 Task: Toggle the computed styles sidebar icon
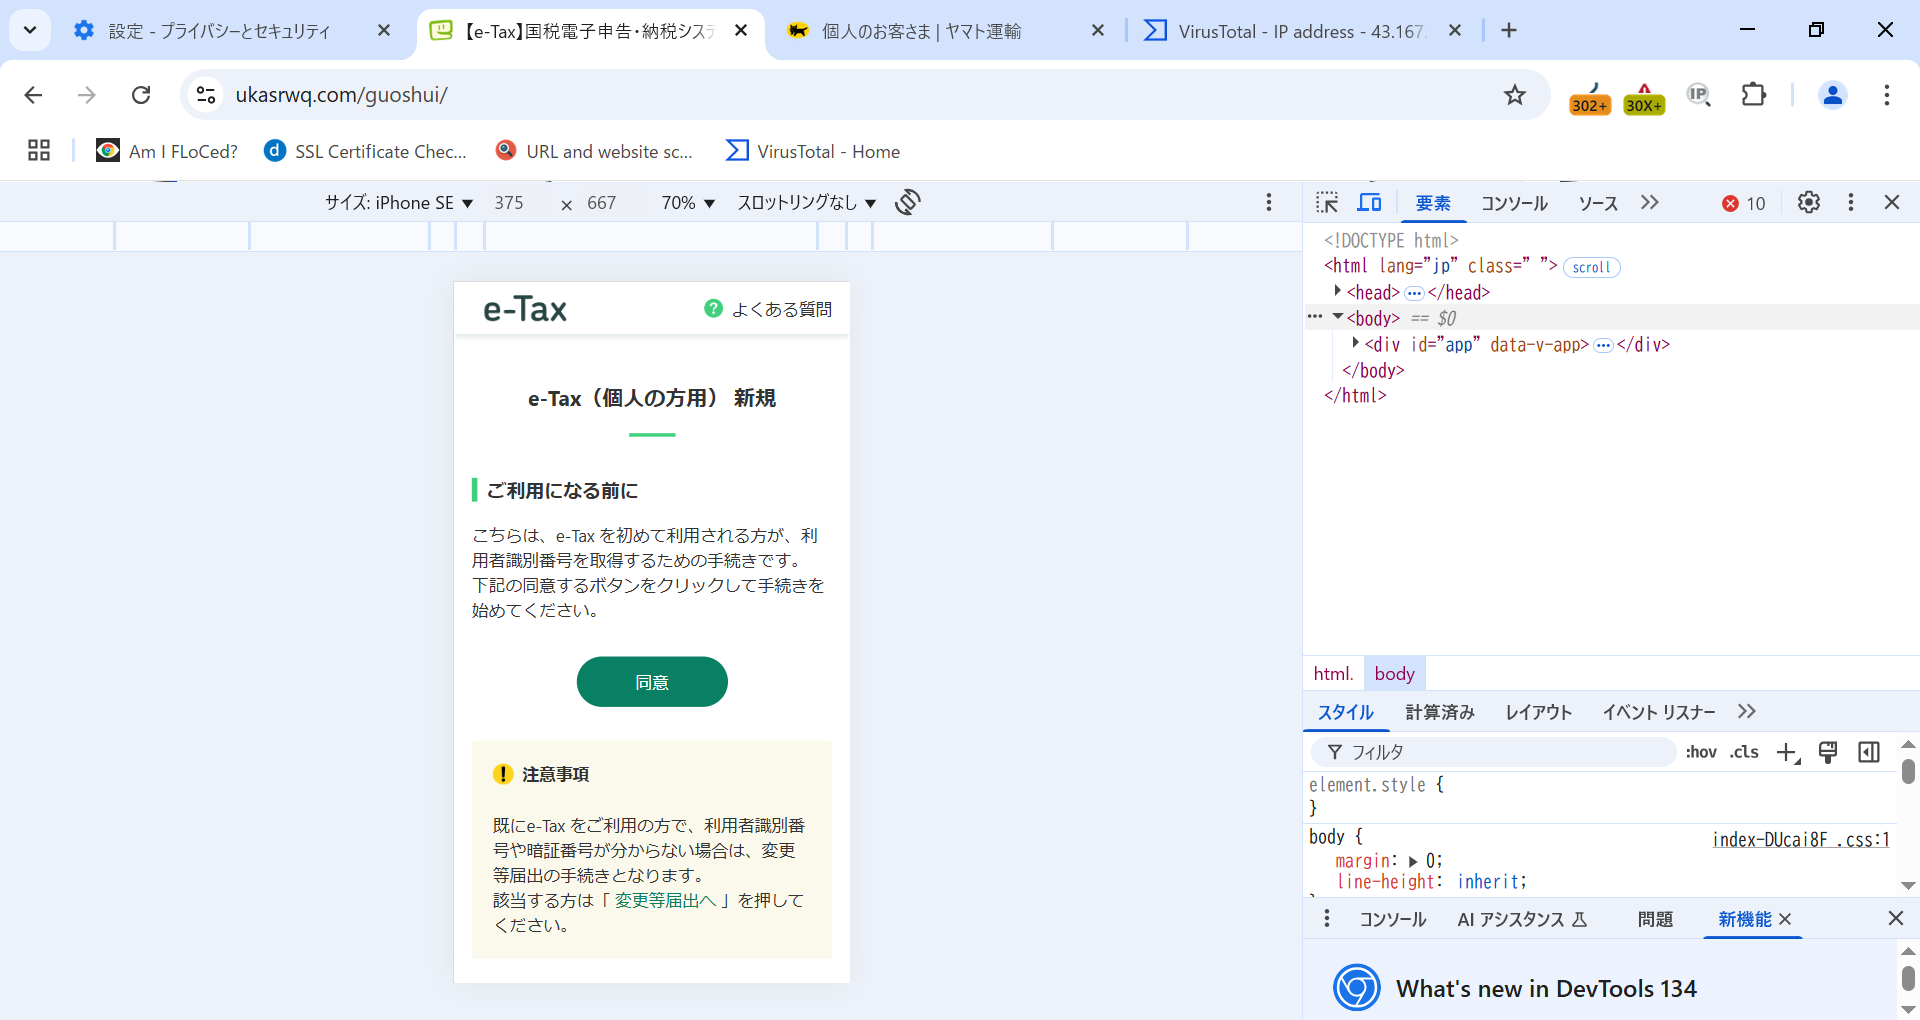pyautogui.click(x=1869, y=752)
